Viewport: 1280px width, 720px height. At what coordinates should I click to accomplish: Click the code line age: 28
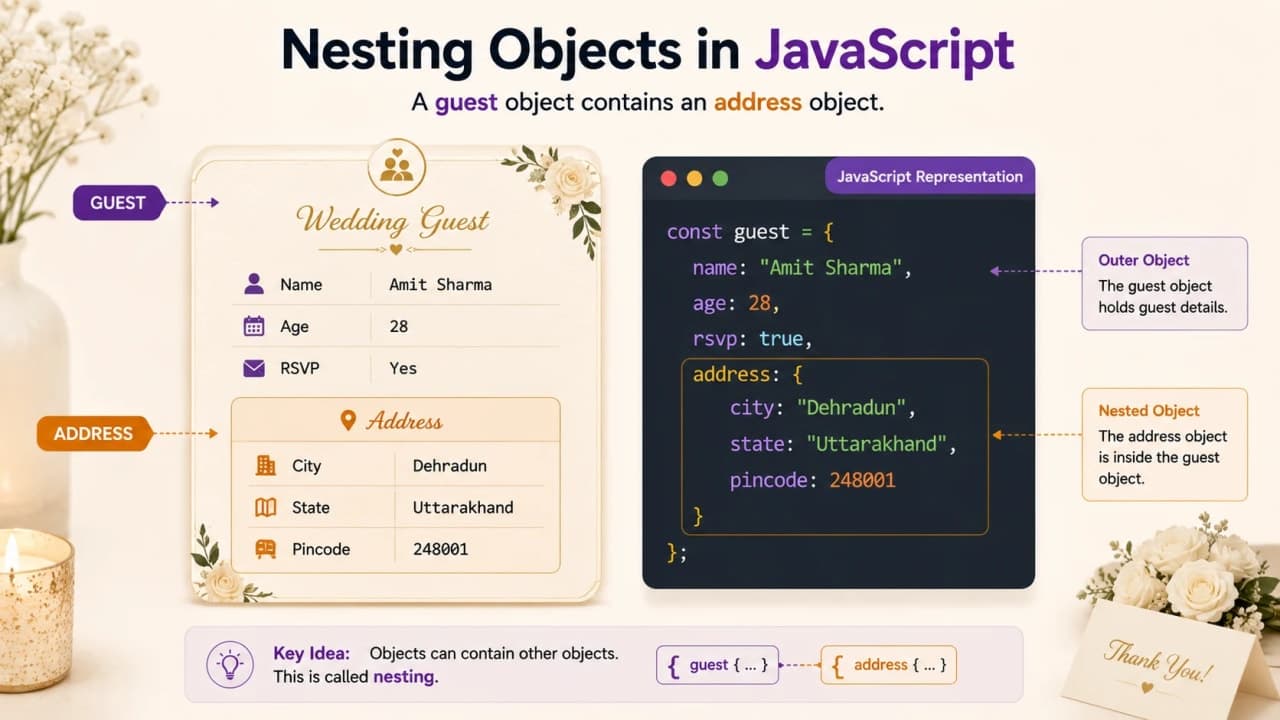pos(736,303)
